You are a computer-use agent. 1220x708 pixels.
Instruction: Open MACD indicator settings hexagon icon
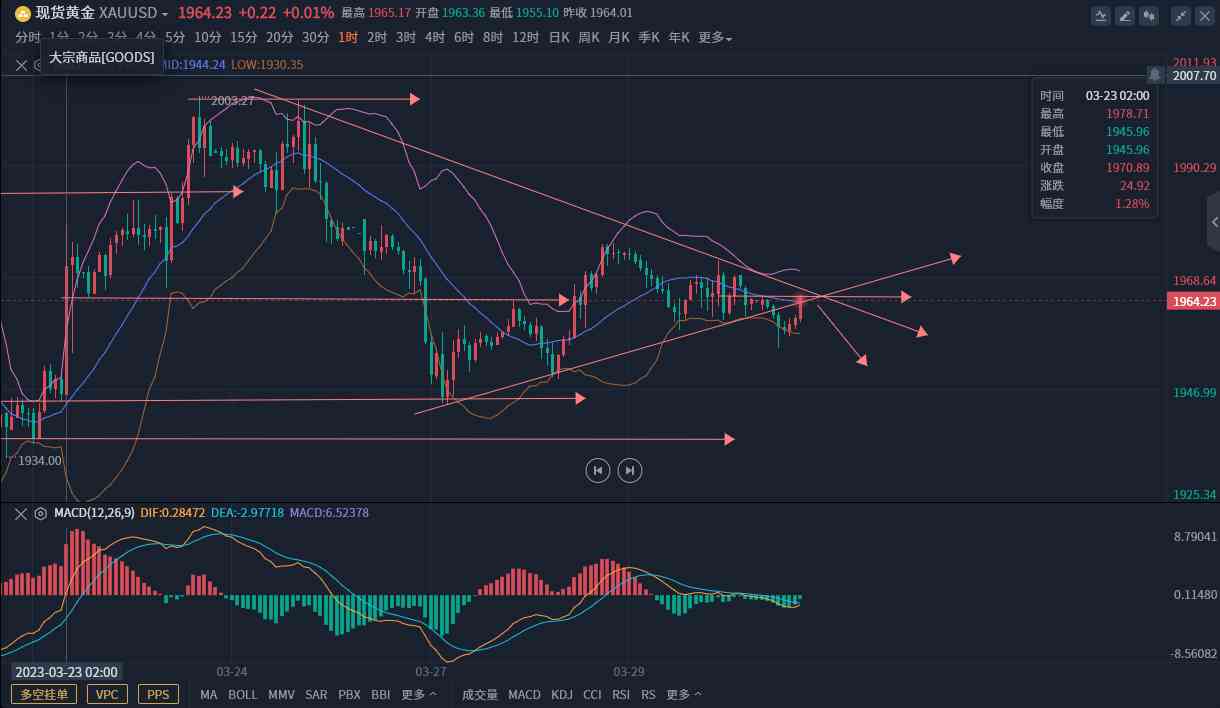[x=40, y=513]
